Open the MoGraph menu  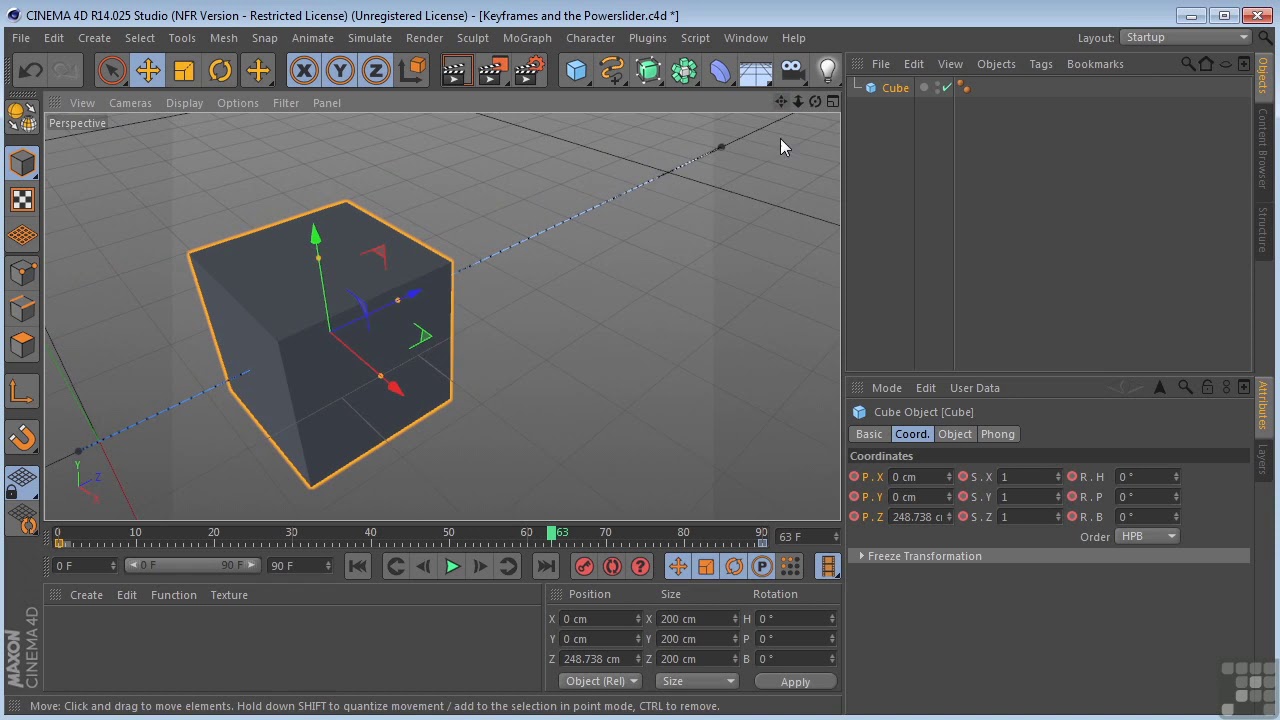pyautogui.click(x=527, y=38)
